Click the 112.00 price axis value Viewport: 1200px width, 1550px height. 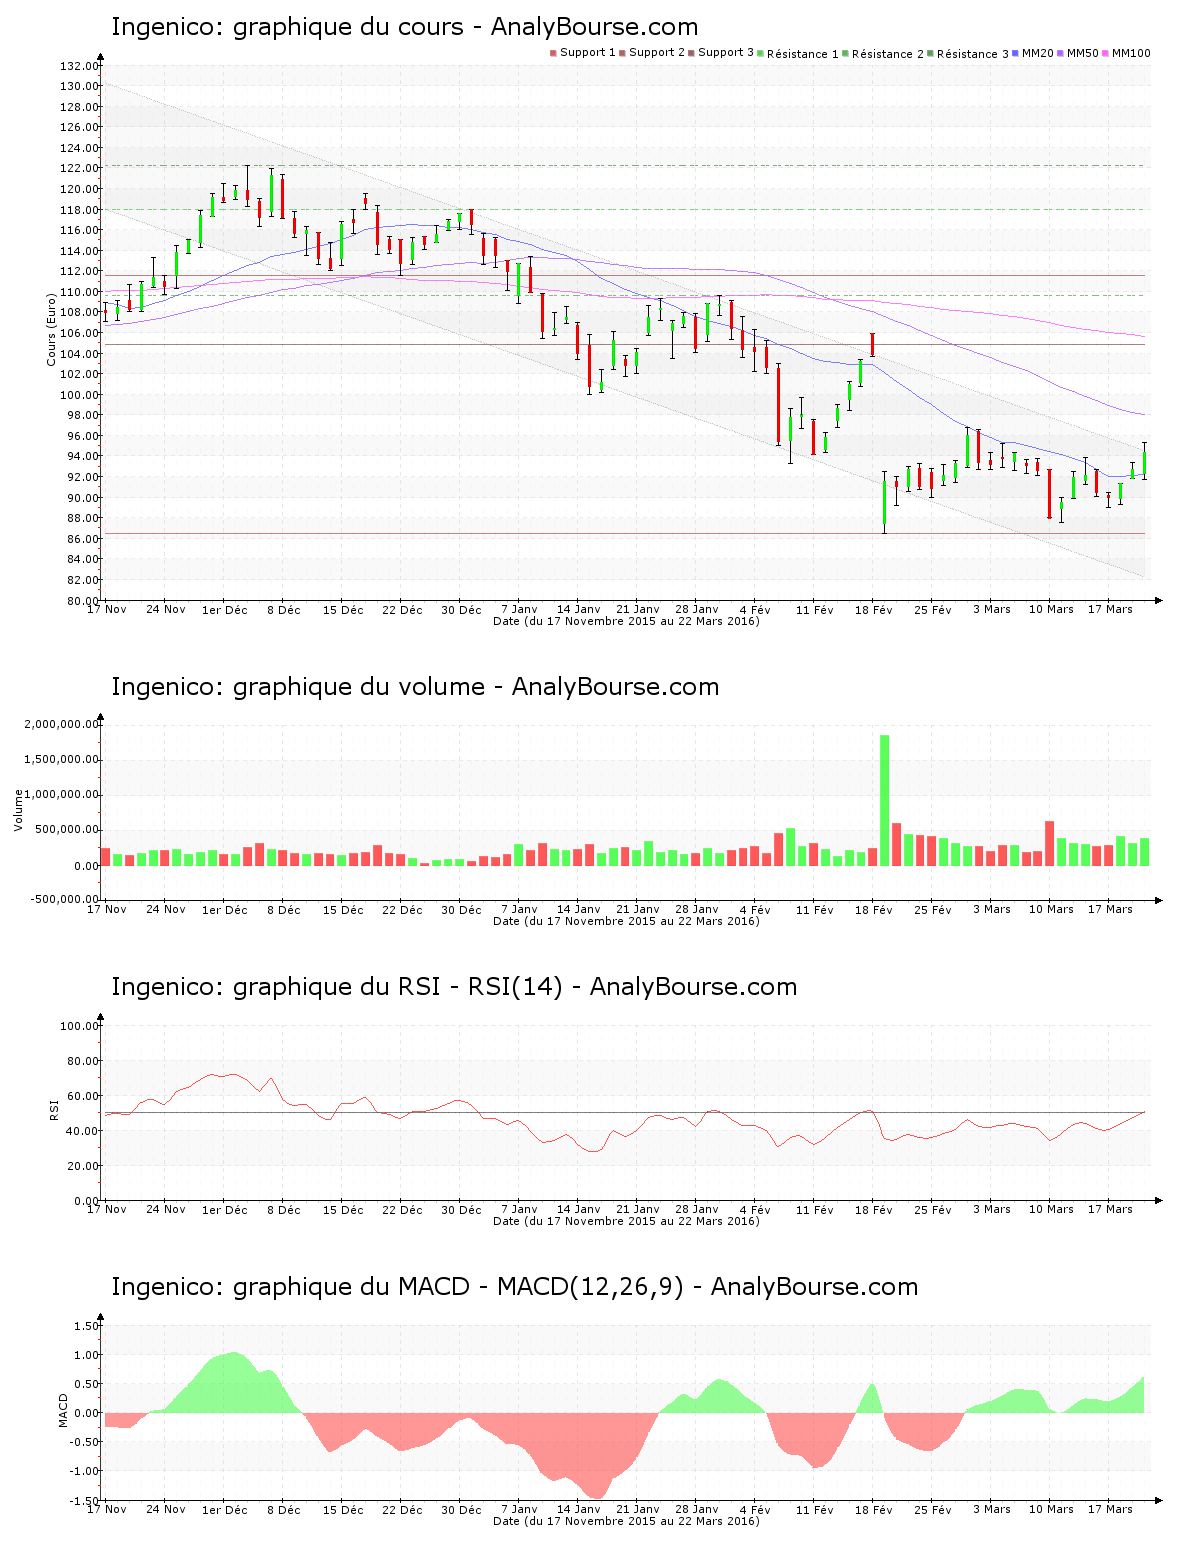click(80, 271)
